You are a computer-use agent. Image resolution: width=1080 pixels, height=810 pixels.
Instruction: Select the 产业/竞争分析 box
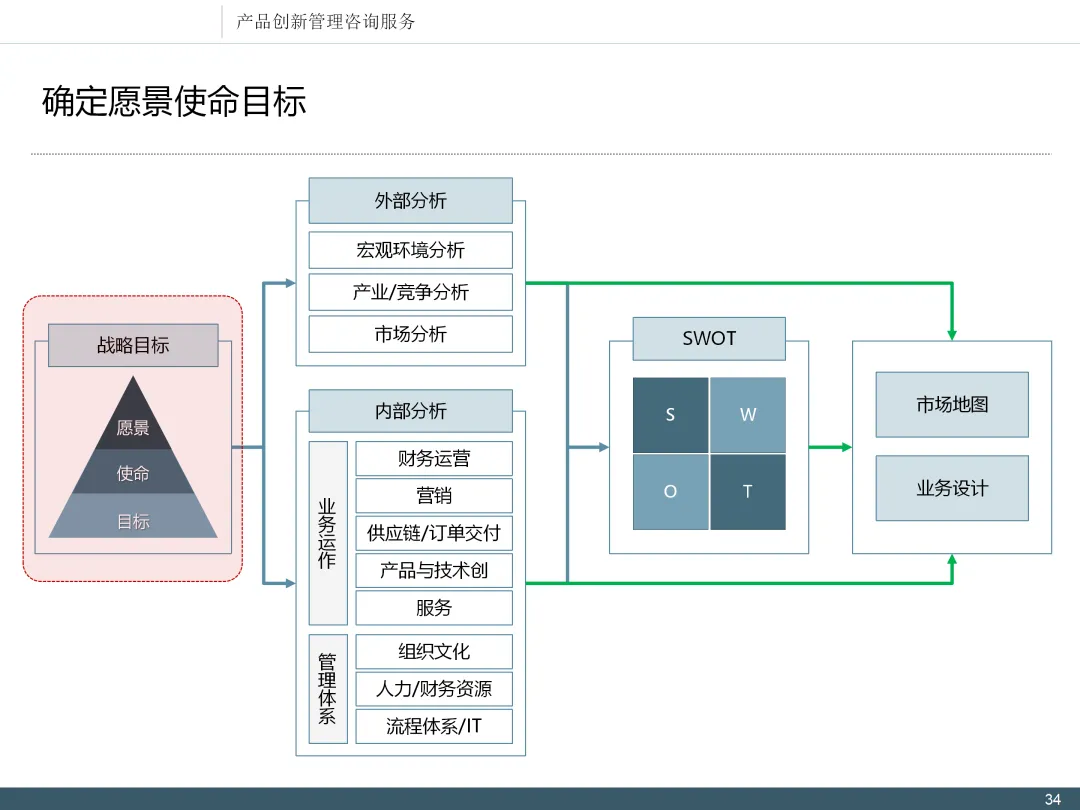411,292
